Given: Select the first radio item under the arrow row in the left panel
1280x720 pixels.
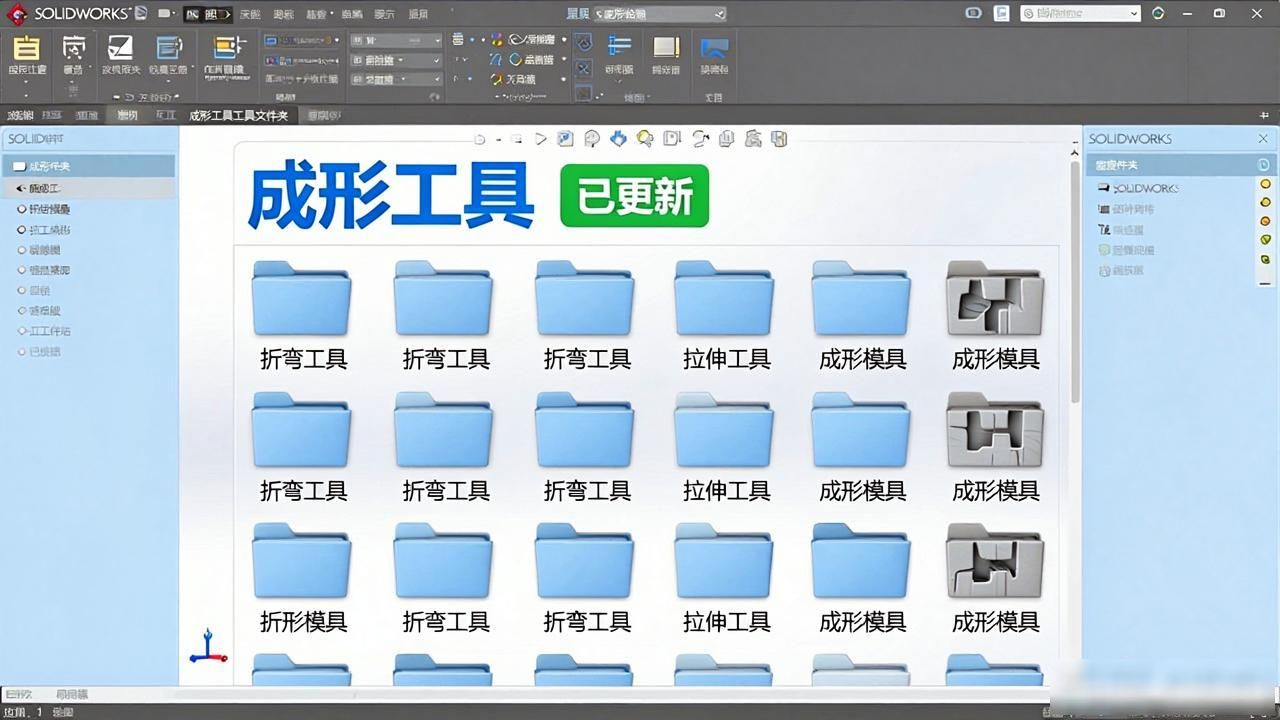Looking at the screenshot, I should (x=44, y=209).
